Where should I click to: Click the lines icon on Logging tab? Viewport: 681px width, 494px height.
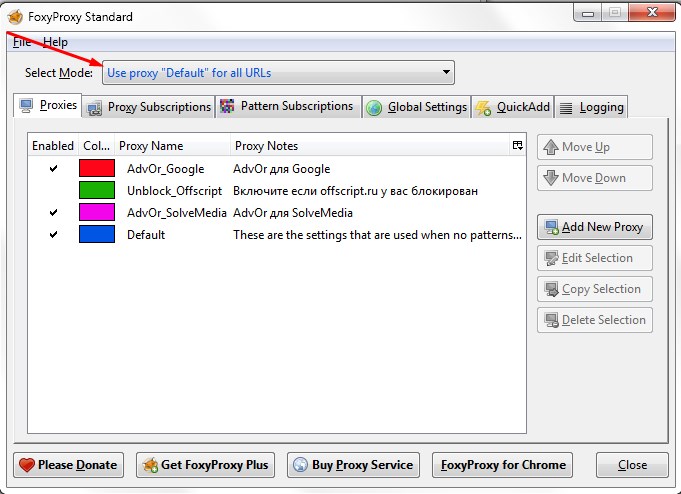coord(565,108)
